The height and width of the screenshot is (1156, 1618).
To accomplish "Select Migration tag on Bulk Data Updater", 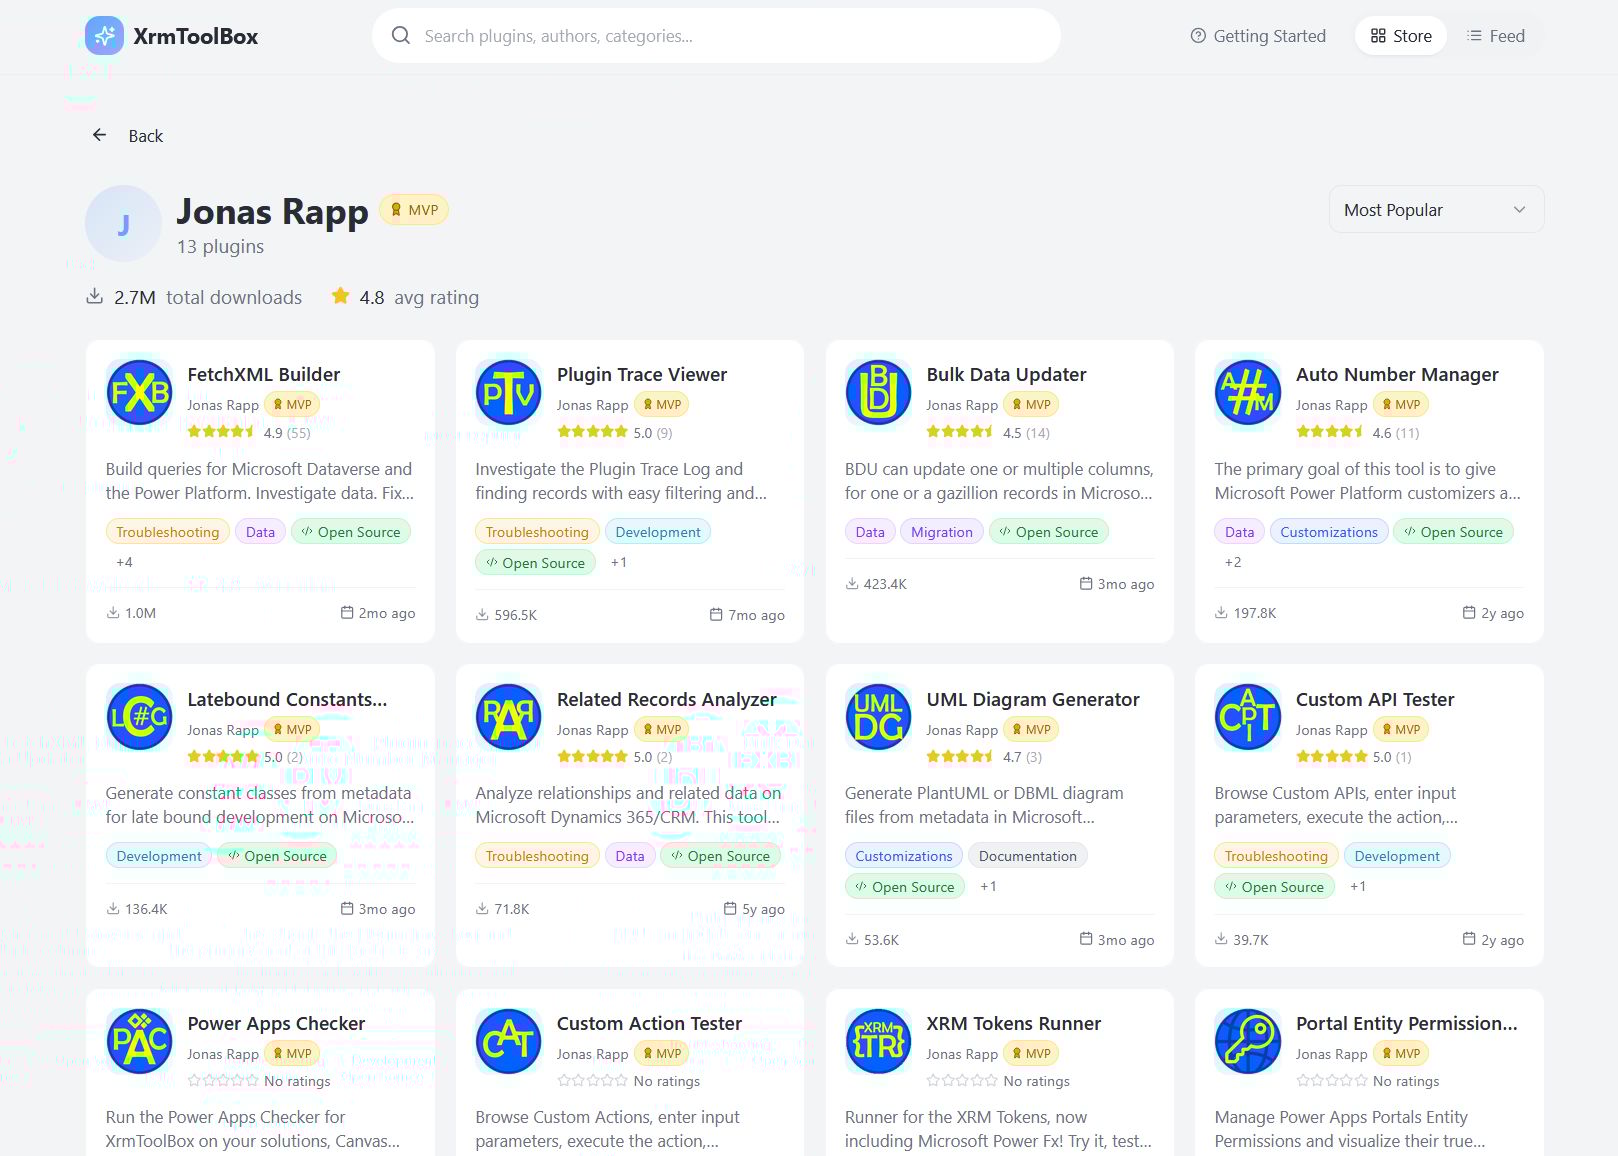I will (942, 532).
